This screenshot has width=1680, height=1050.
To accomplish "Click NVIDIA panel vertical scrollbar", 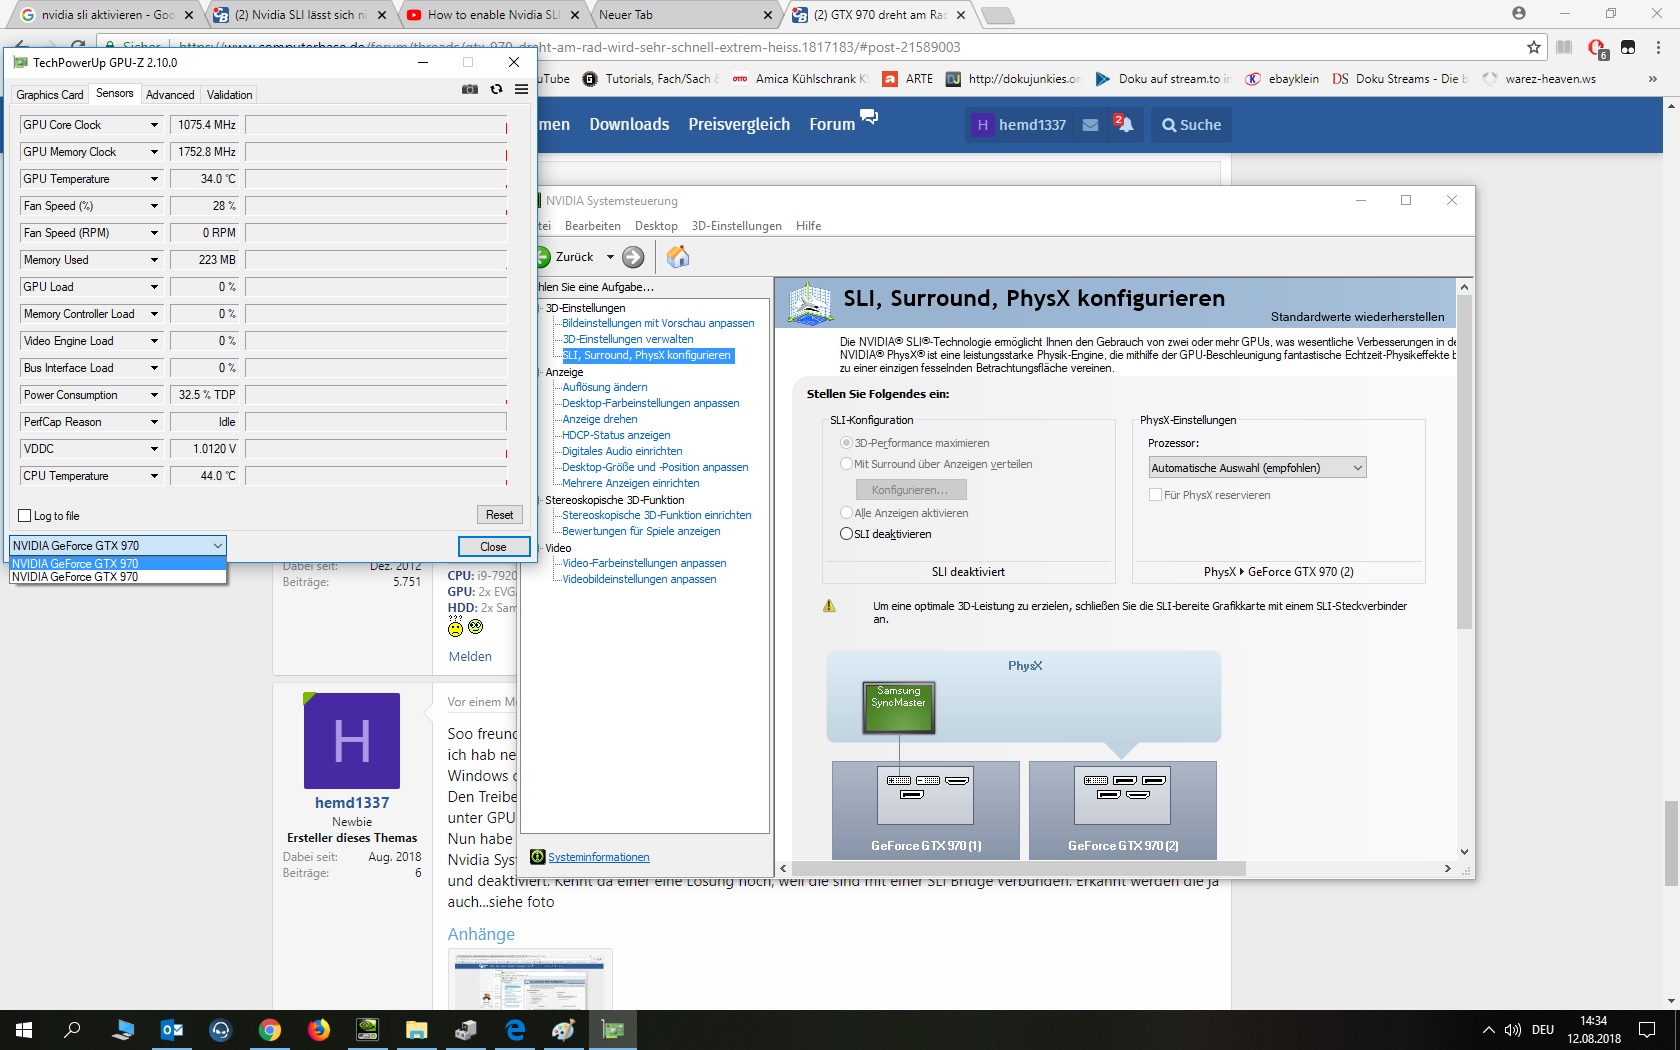I will coord(1464,460).
